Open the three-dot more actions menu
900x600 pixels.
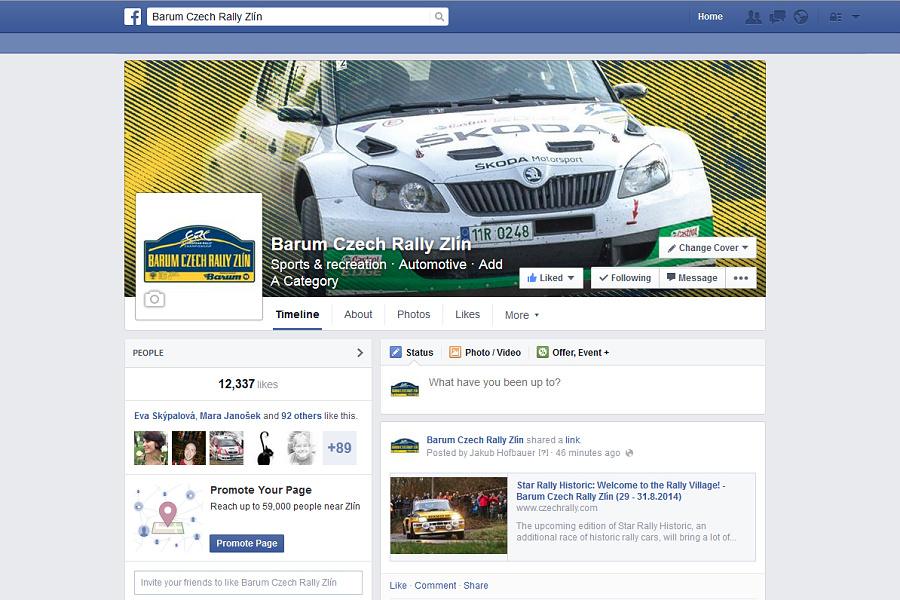tap(740, 278)
